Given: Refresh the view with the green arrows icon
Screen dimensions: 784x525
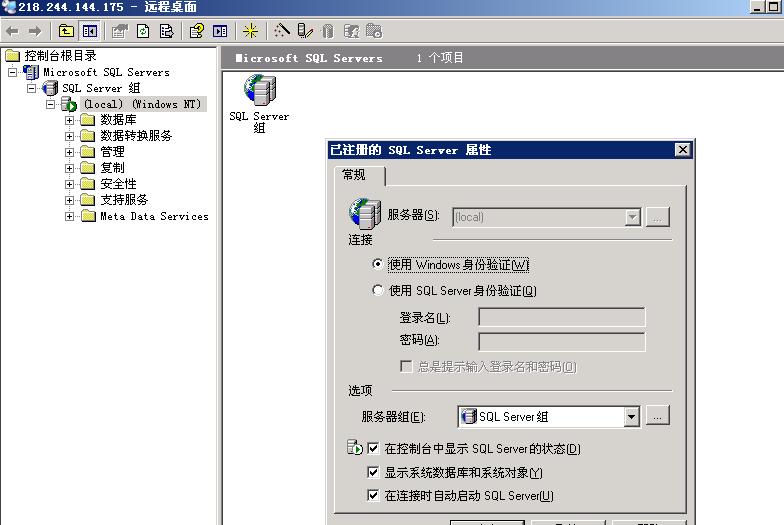Looking at the screenshot, I should click(143, 31).
